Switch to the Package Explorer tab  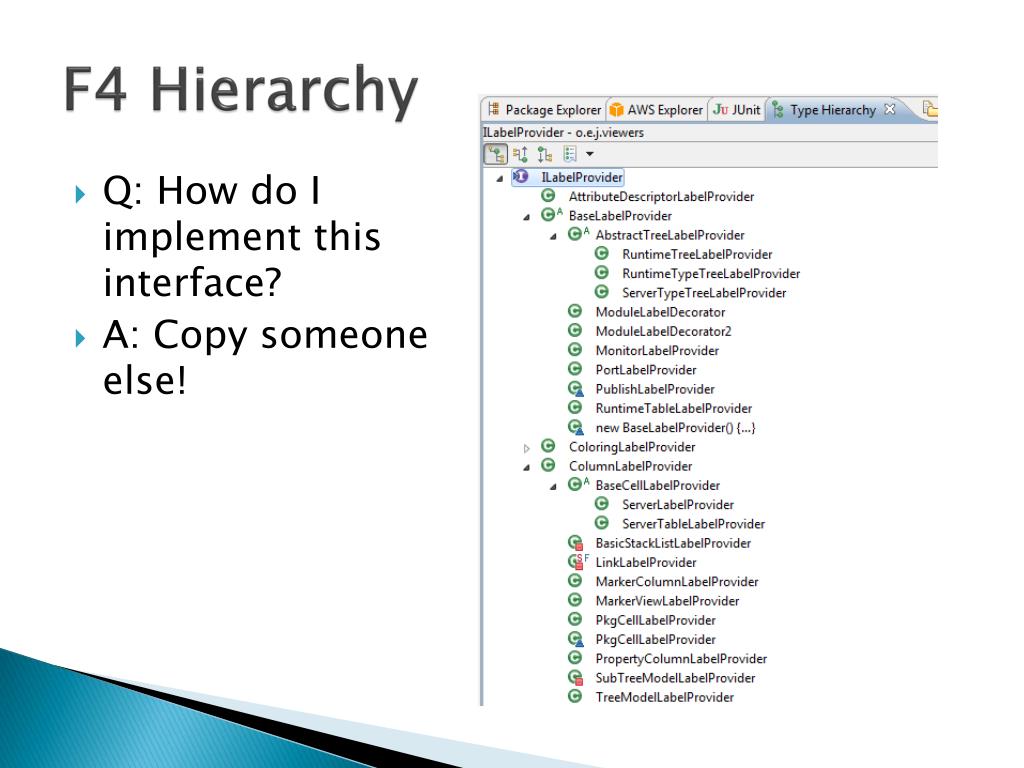545,110
